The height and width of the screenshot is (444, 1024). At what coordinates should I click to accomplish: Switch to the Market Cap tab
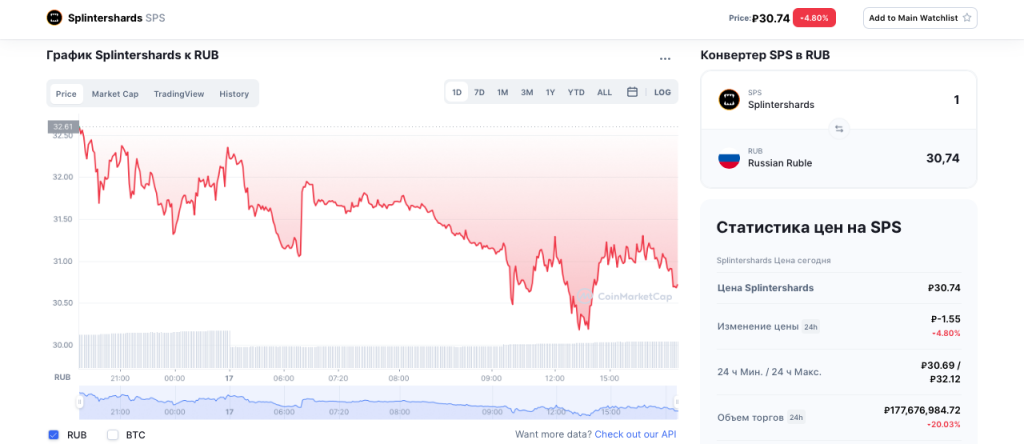pos(115,94)
